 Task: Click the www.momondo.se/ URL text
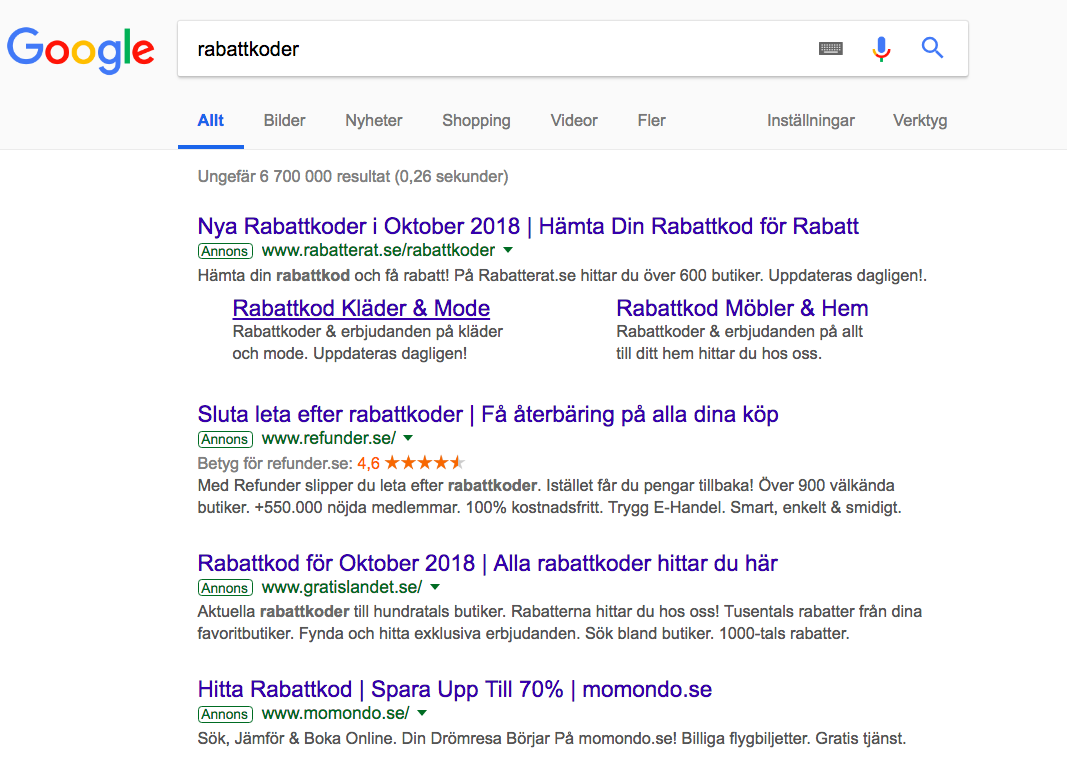click(335, 713)
